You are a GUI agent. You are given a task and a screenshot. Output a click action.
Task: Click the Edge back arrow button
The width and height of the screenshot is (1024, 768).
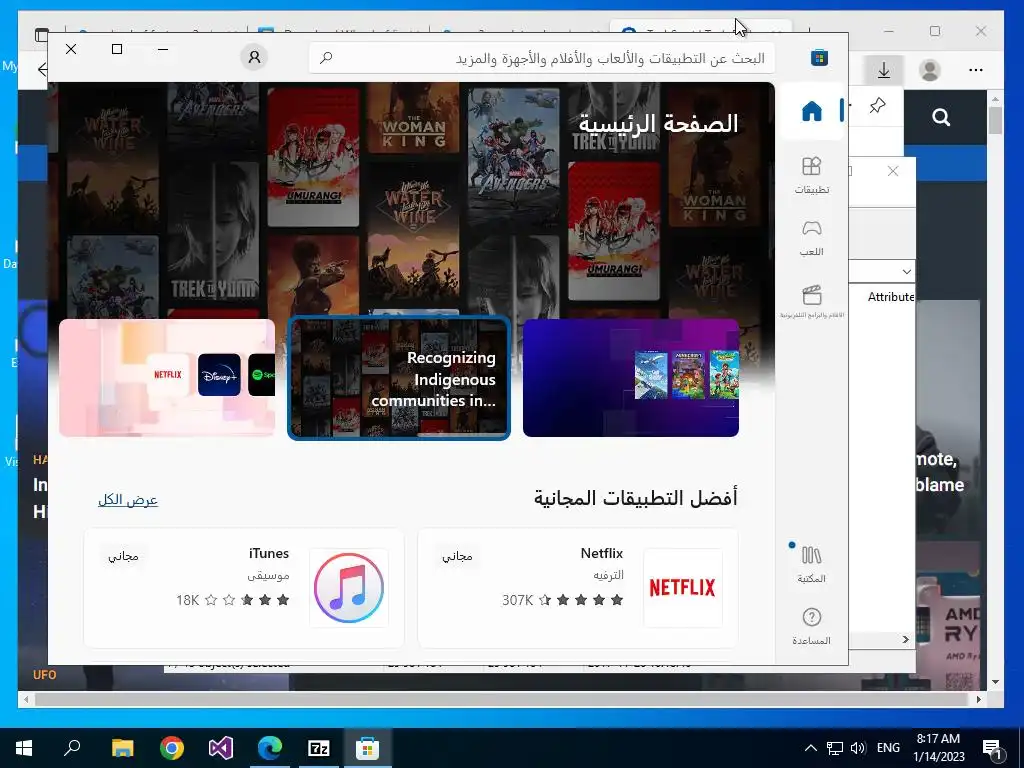click(43, 70)
